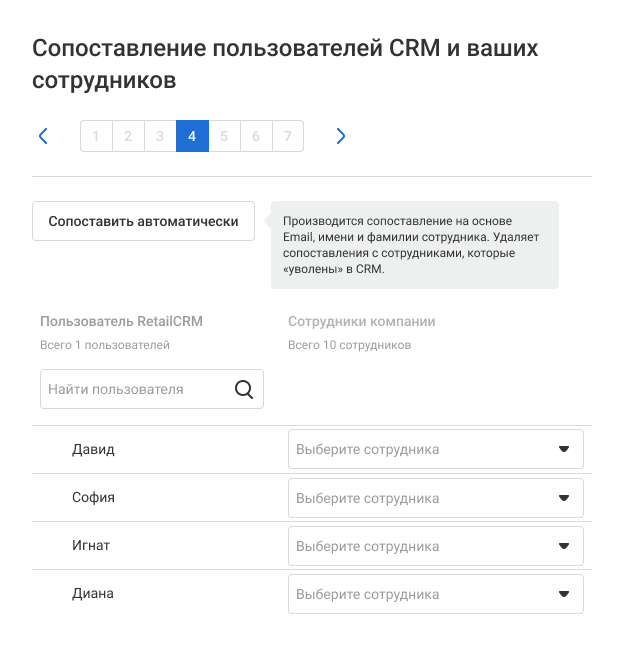Choose employee for Диана dropdown
This screenshot has height=649, width=624.
435,594
